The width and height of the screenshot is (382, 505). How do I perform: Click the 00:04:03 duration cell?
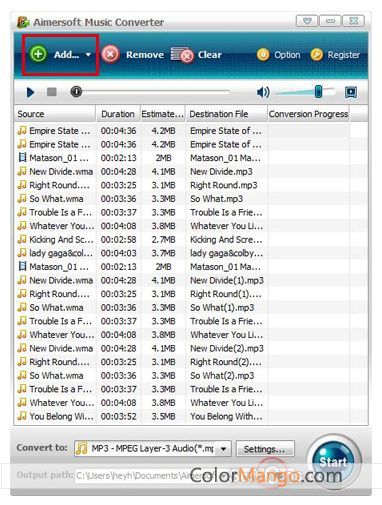(x=118, y=253)
